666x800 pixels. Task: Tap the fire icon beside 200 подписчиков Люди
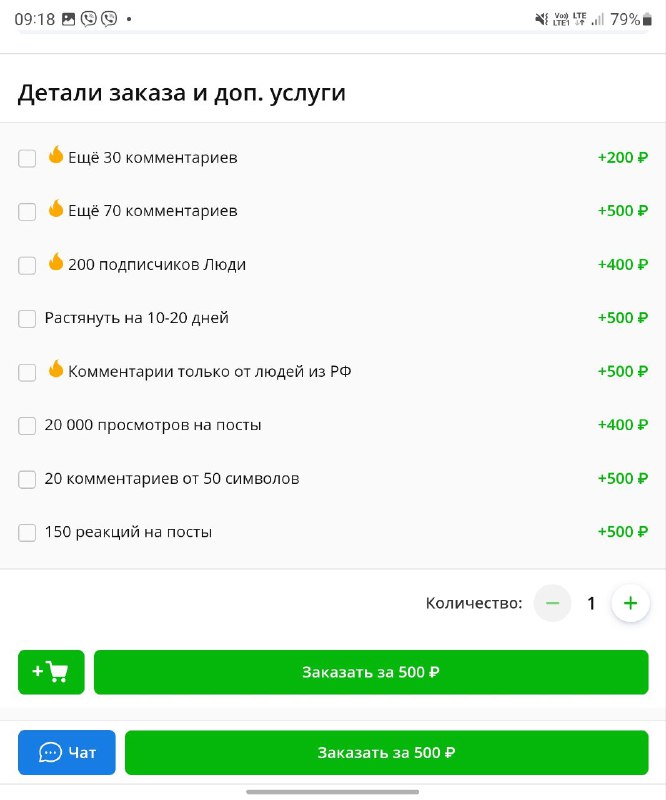coord(56,263)
